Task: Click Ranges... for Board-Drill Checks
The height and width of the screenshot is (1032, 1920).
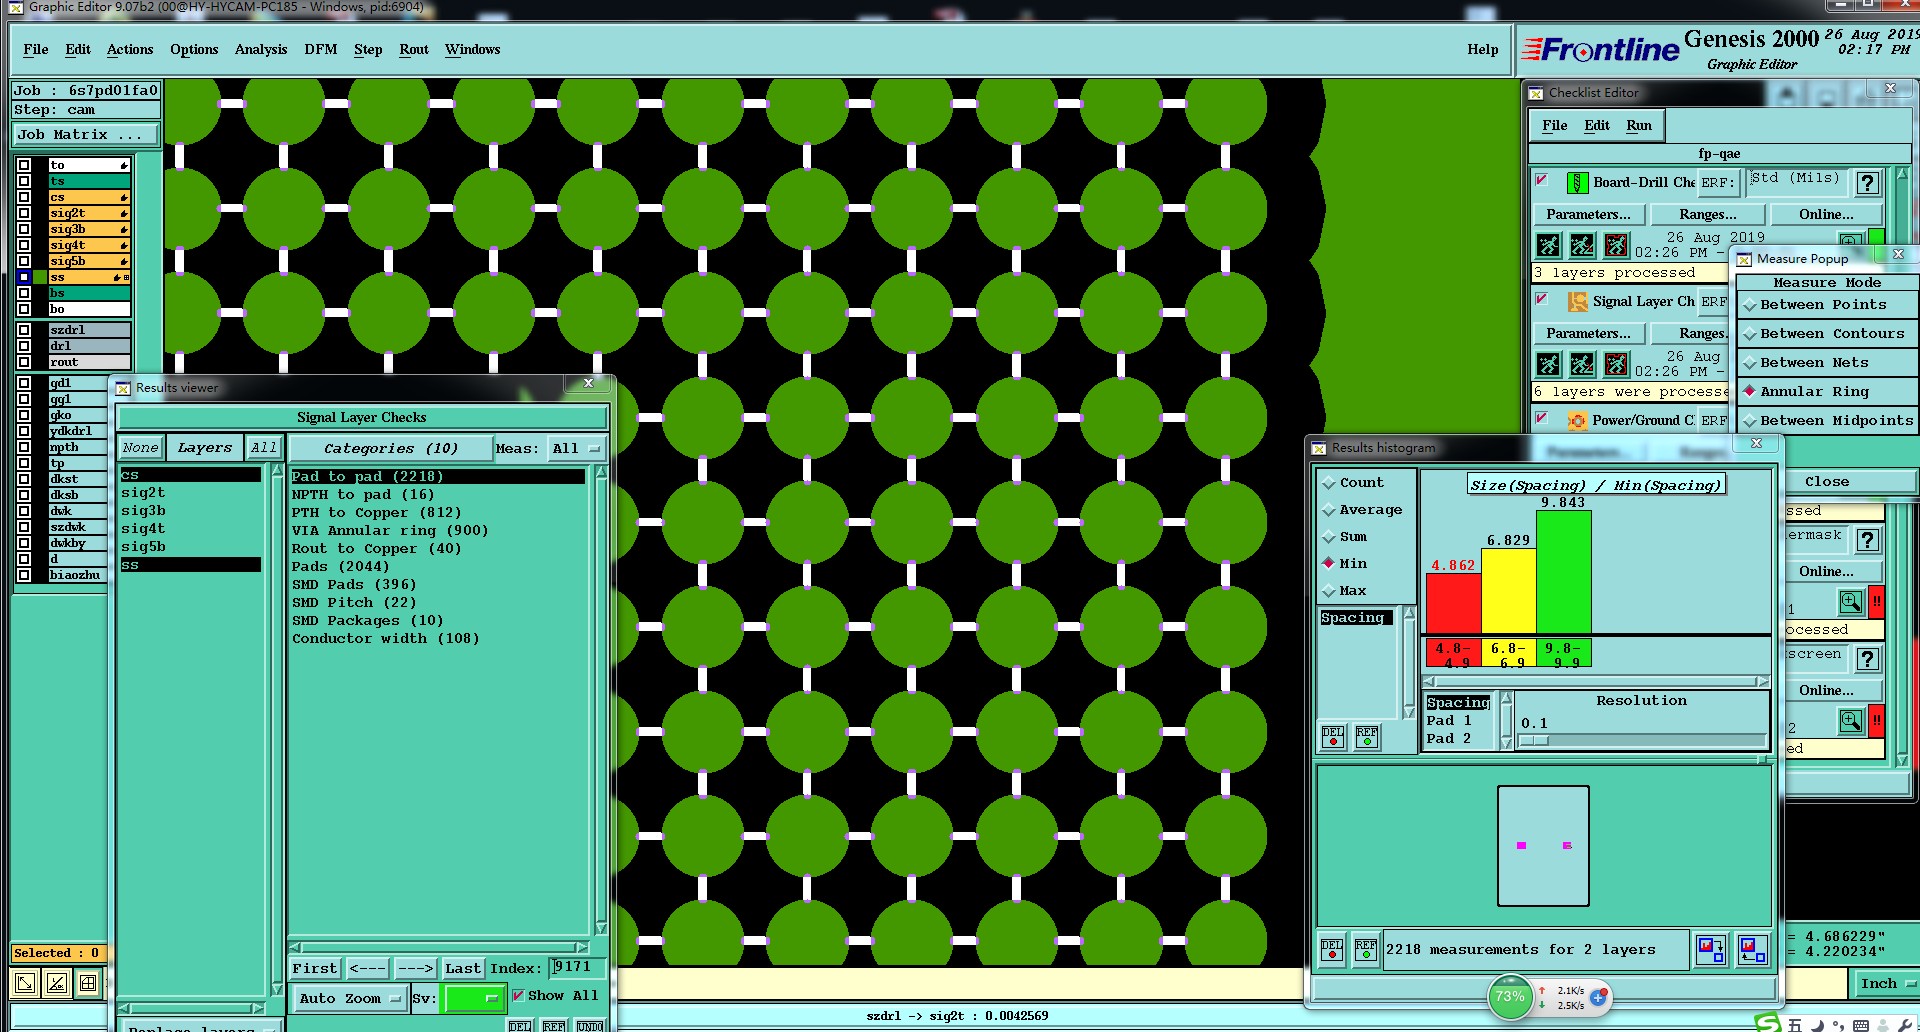Action: coord(1708,215)
